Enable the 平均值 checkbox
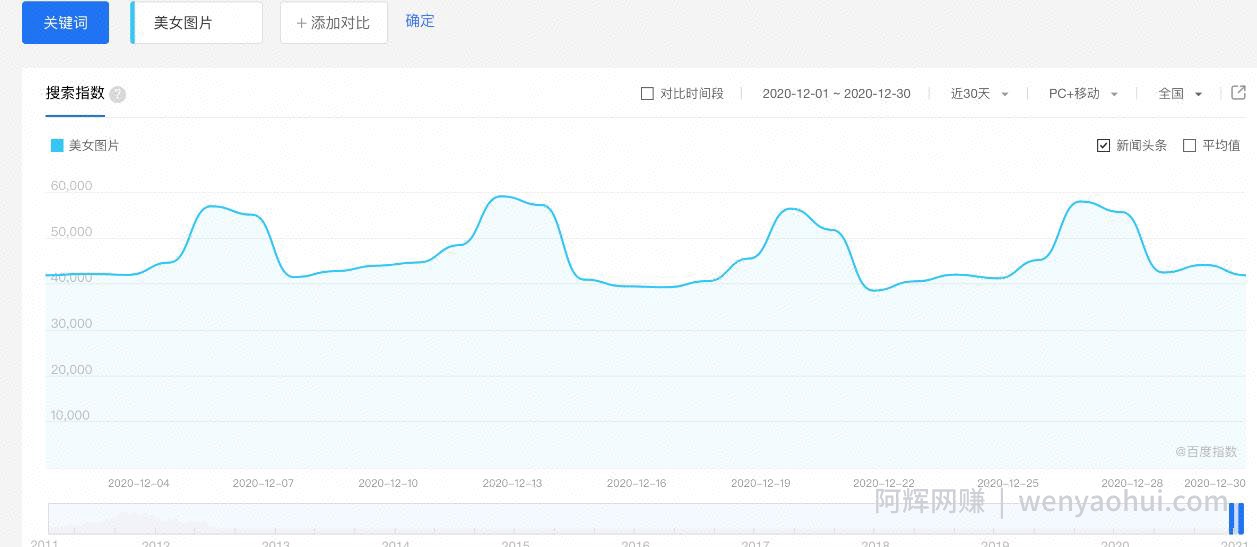This screenshot has width=1257, height=547. (x=1190, y=146)
